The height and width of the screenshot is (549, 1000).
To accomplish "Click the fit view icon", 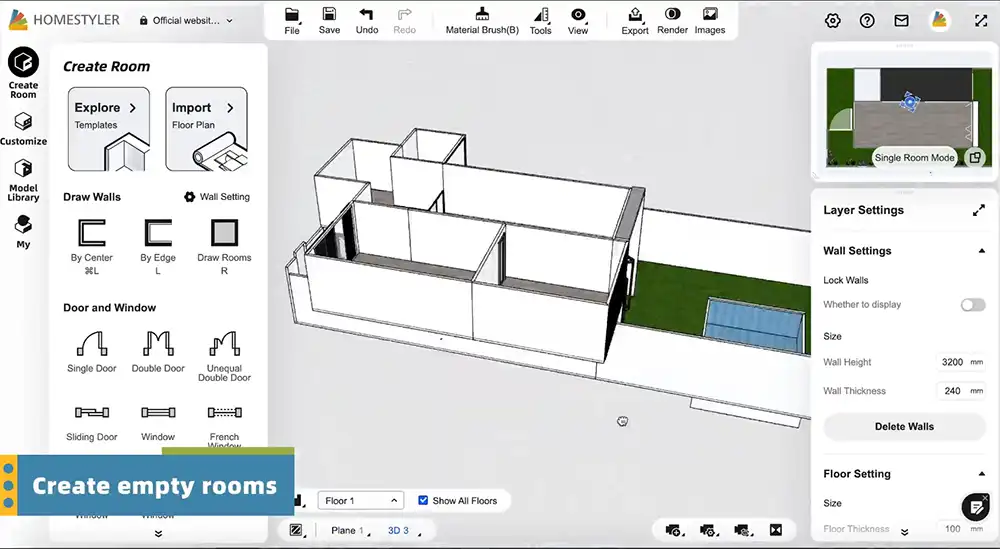I will (776, 530).
